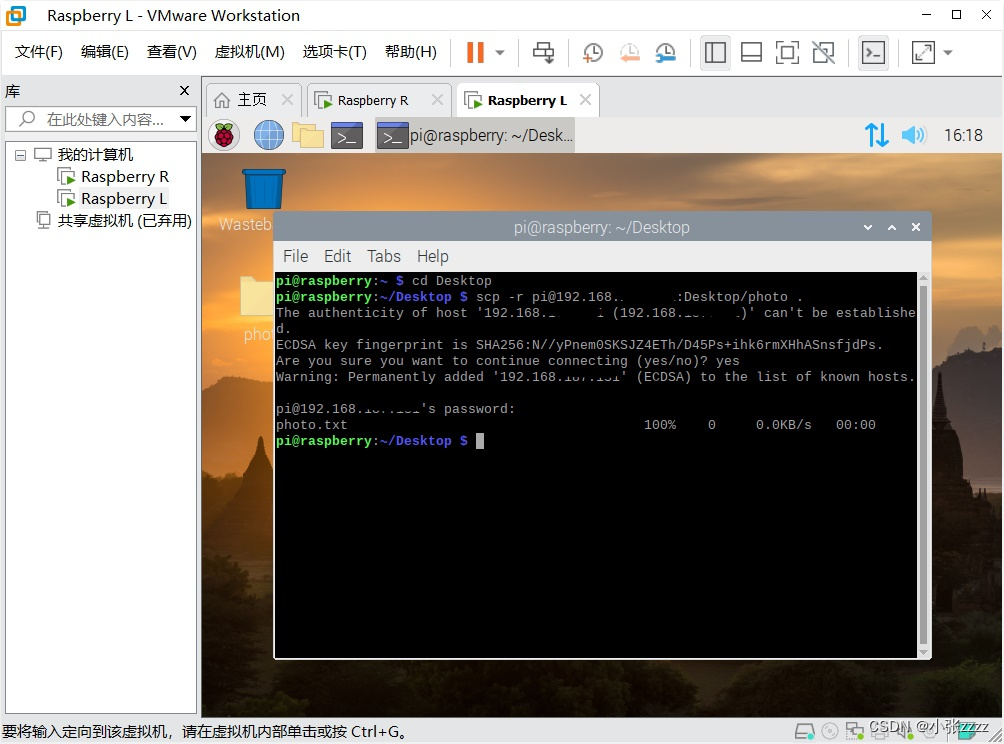Open the 虚拟机(M) menu
Viewport: 1004px width, 744px height.
click(x=249, y=52)
